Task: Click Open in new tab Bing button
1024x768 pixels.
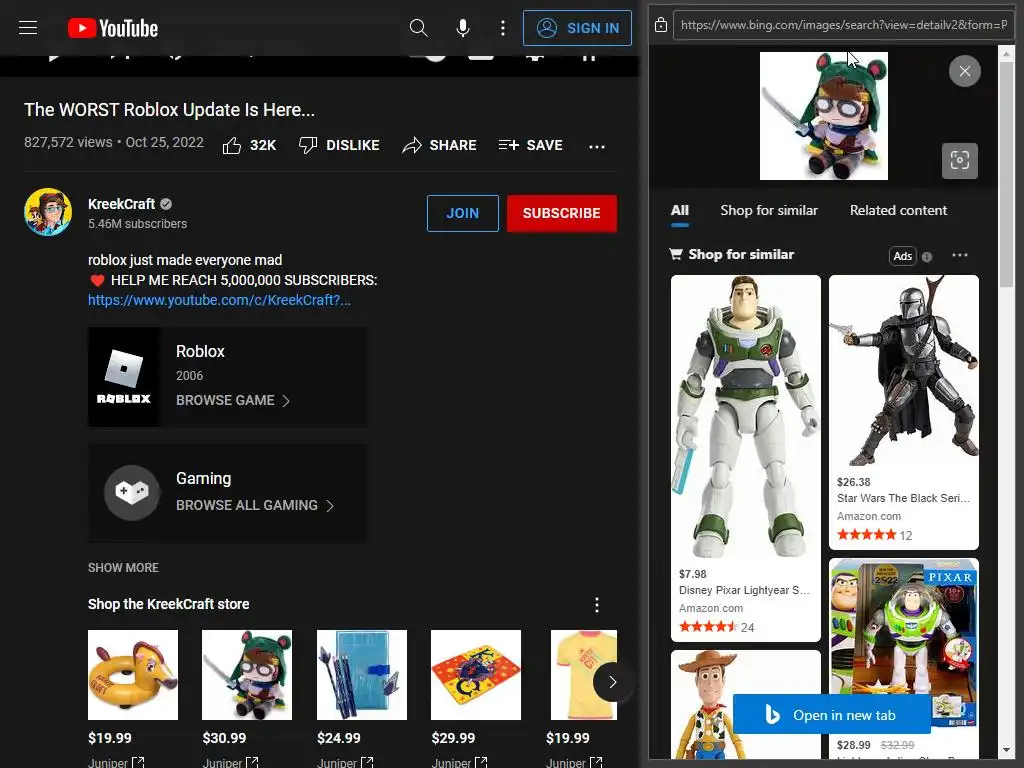Action: 831,714
